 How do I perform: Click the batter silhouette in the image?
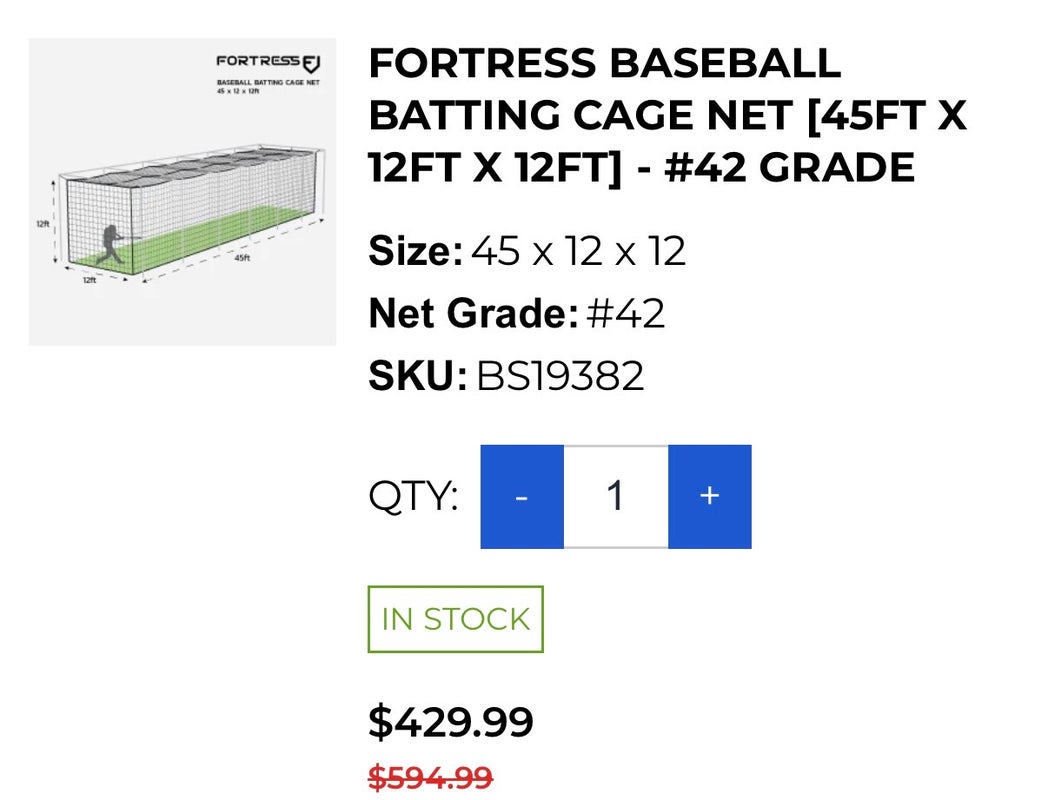112,244
